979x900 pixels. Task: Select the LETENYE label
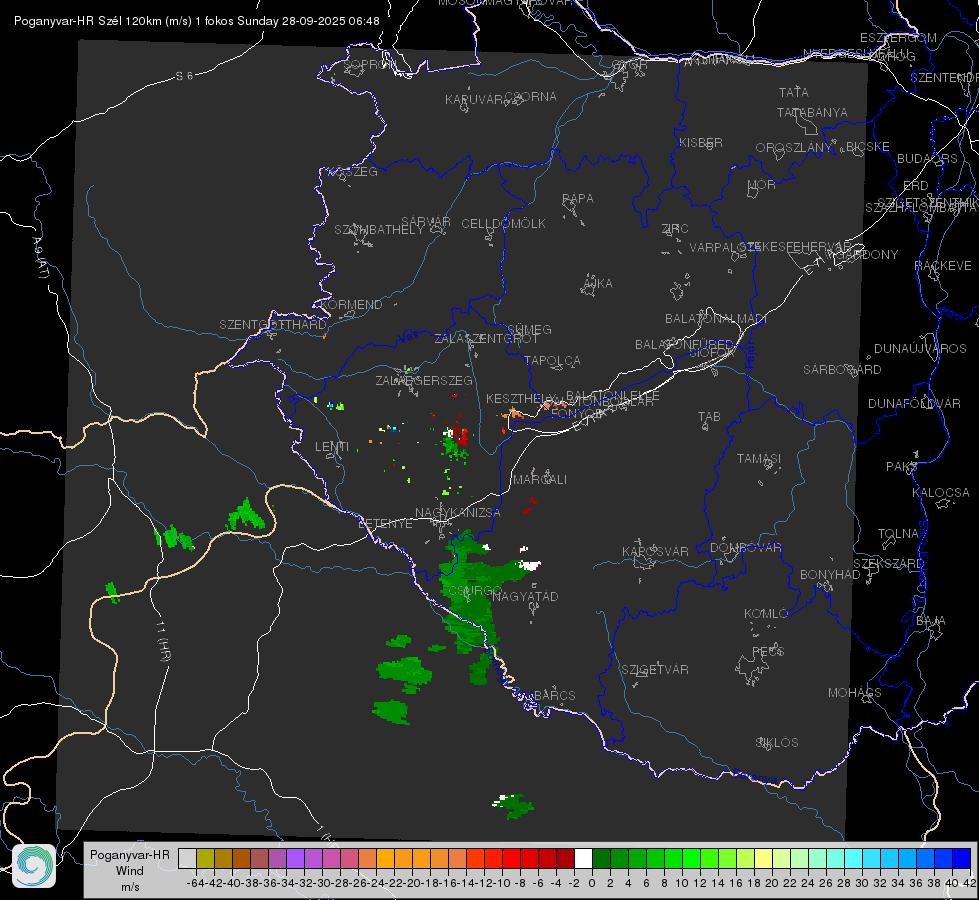coord(385,524)
